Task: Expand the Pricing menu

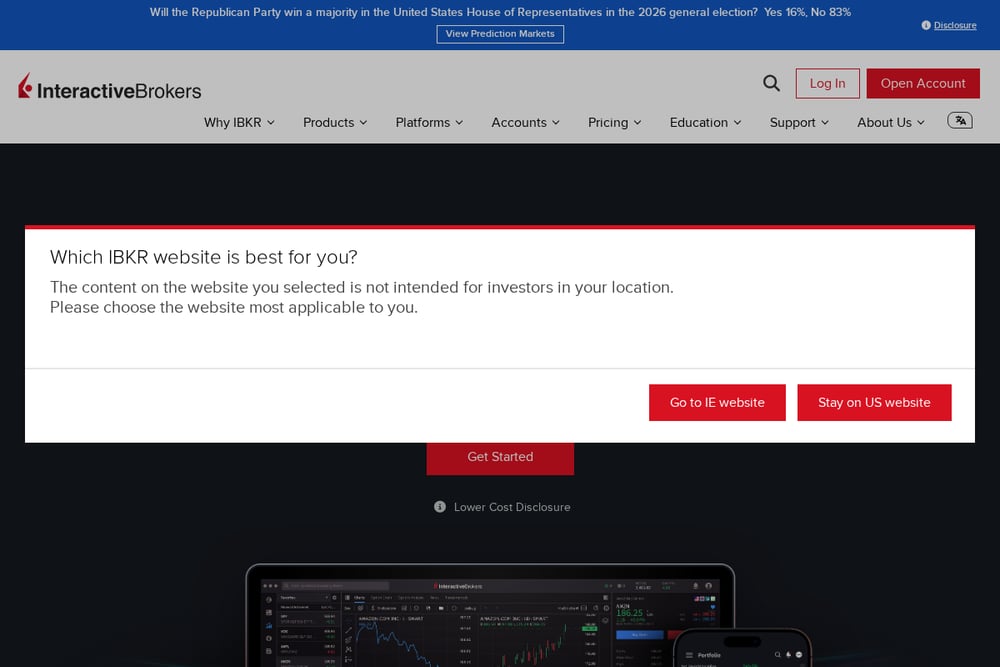Action: pyautogui.click(x=615, y=122)
